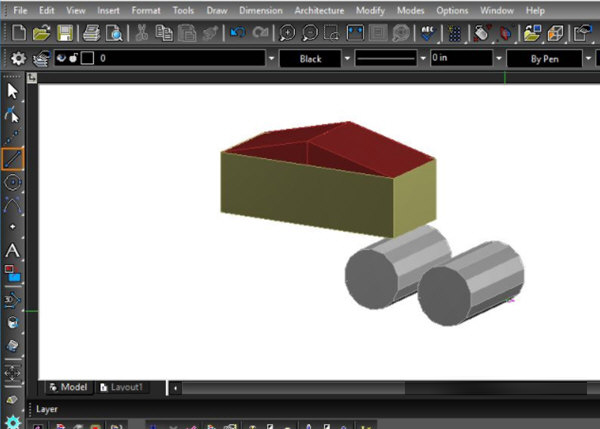600x429 pixels.
Task: Click the New document icon
Action: tap(18, 33)
